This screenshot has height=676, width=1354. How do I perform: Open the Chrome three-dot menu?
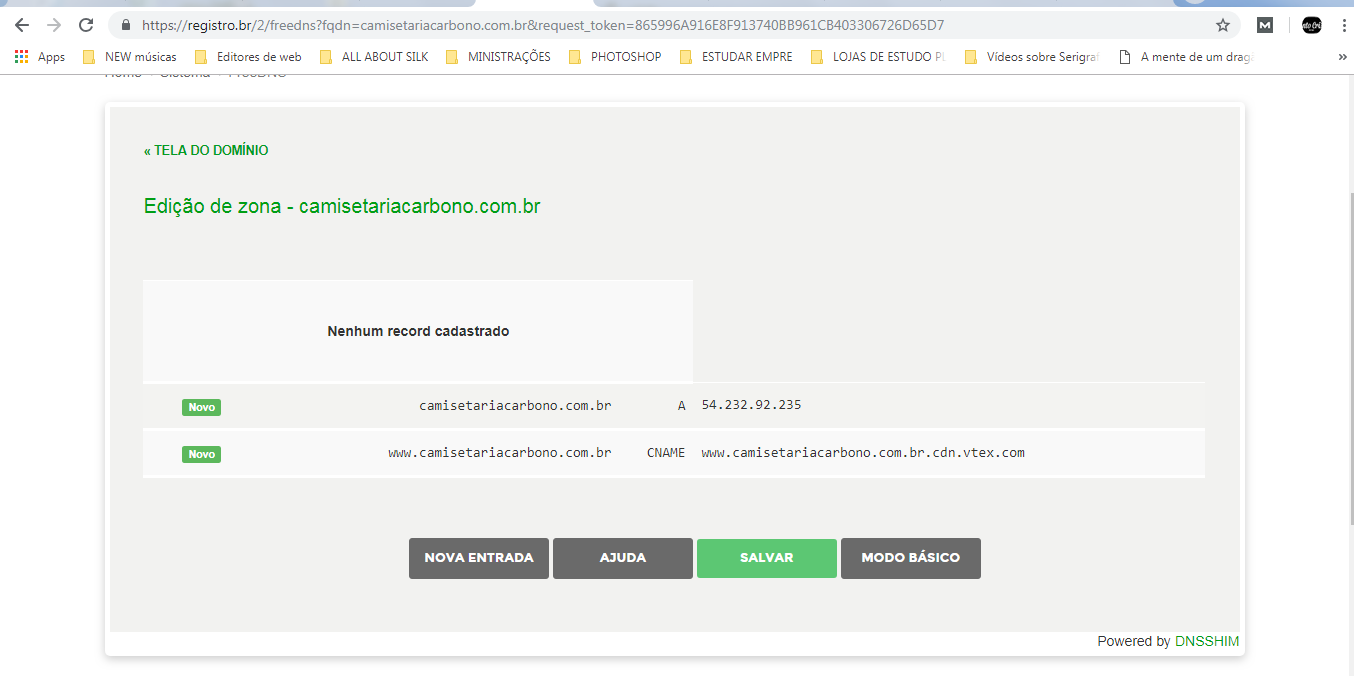click(1342, 25)
